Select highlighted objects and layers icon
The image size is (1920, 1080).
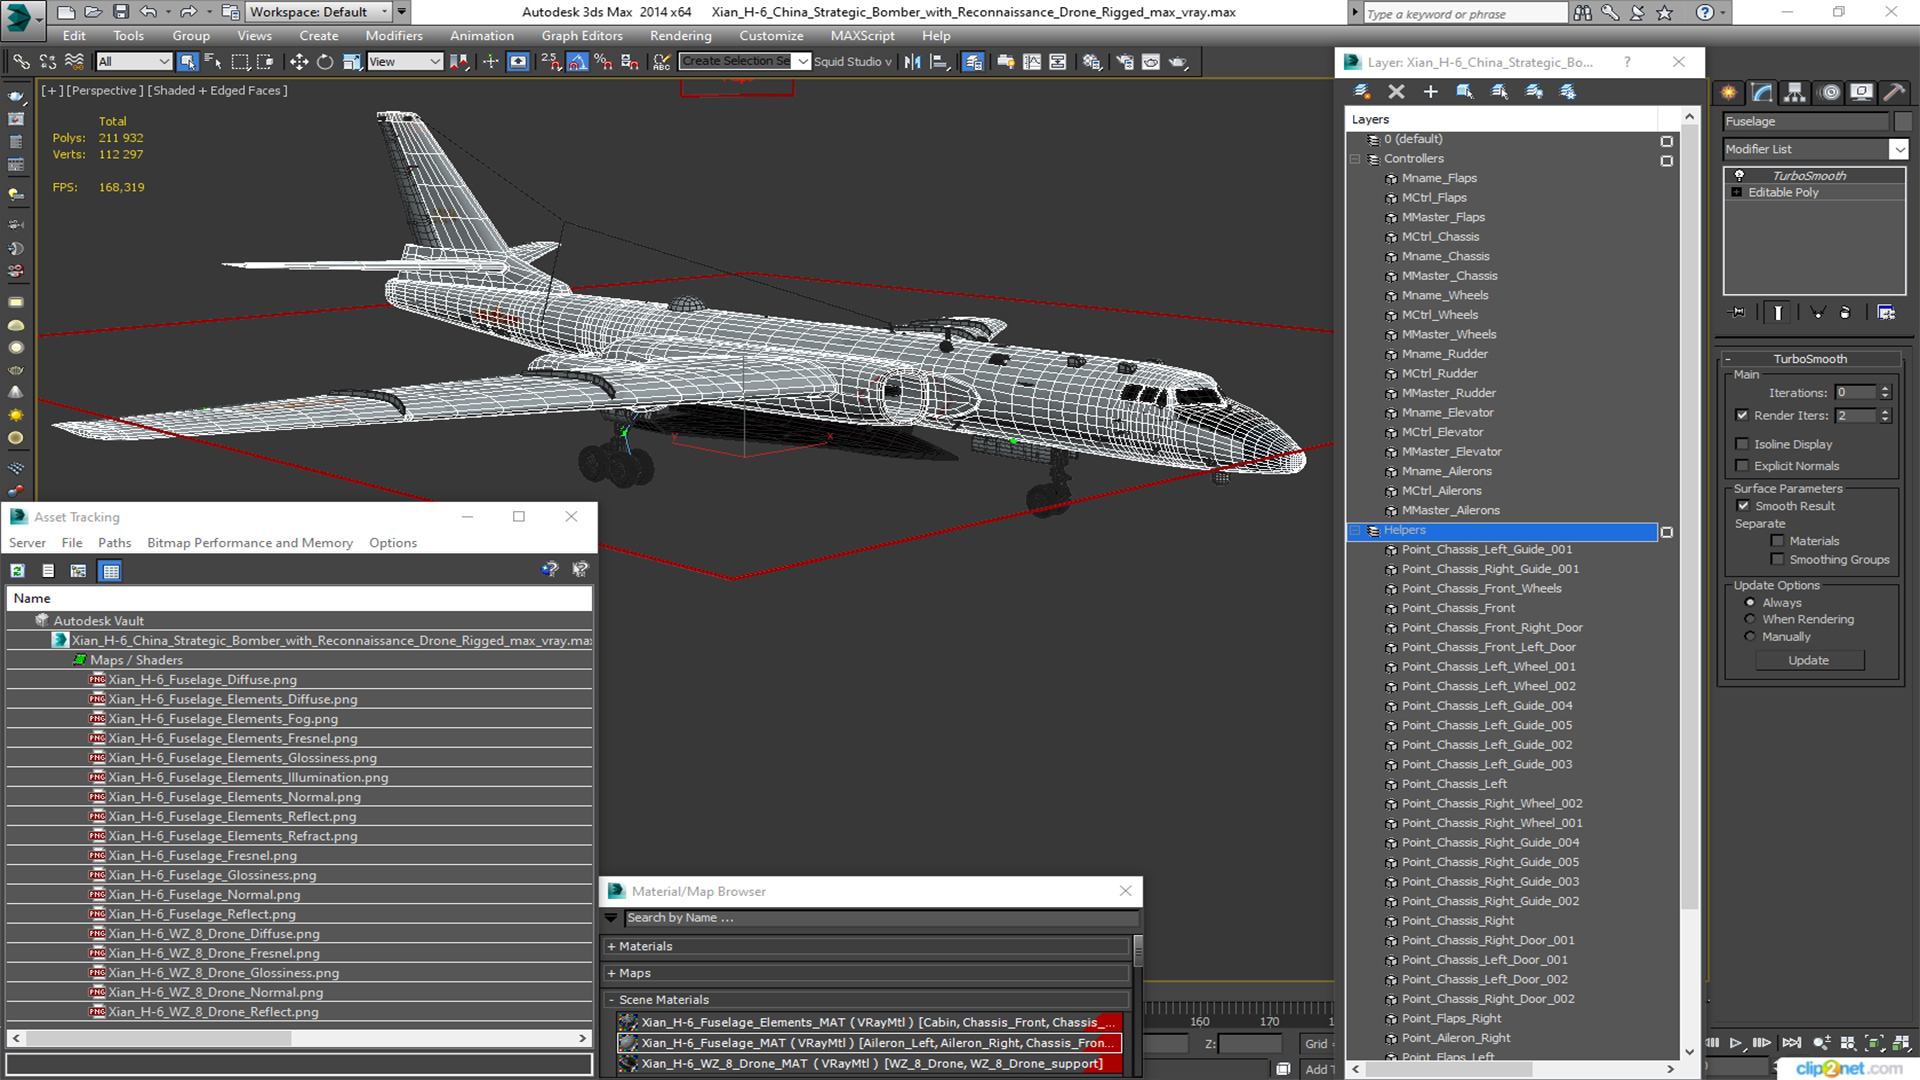click(1464, 91)
